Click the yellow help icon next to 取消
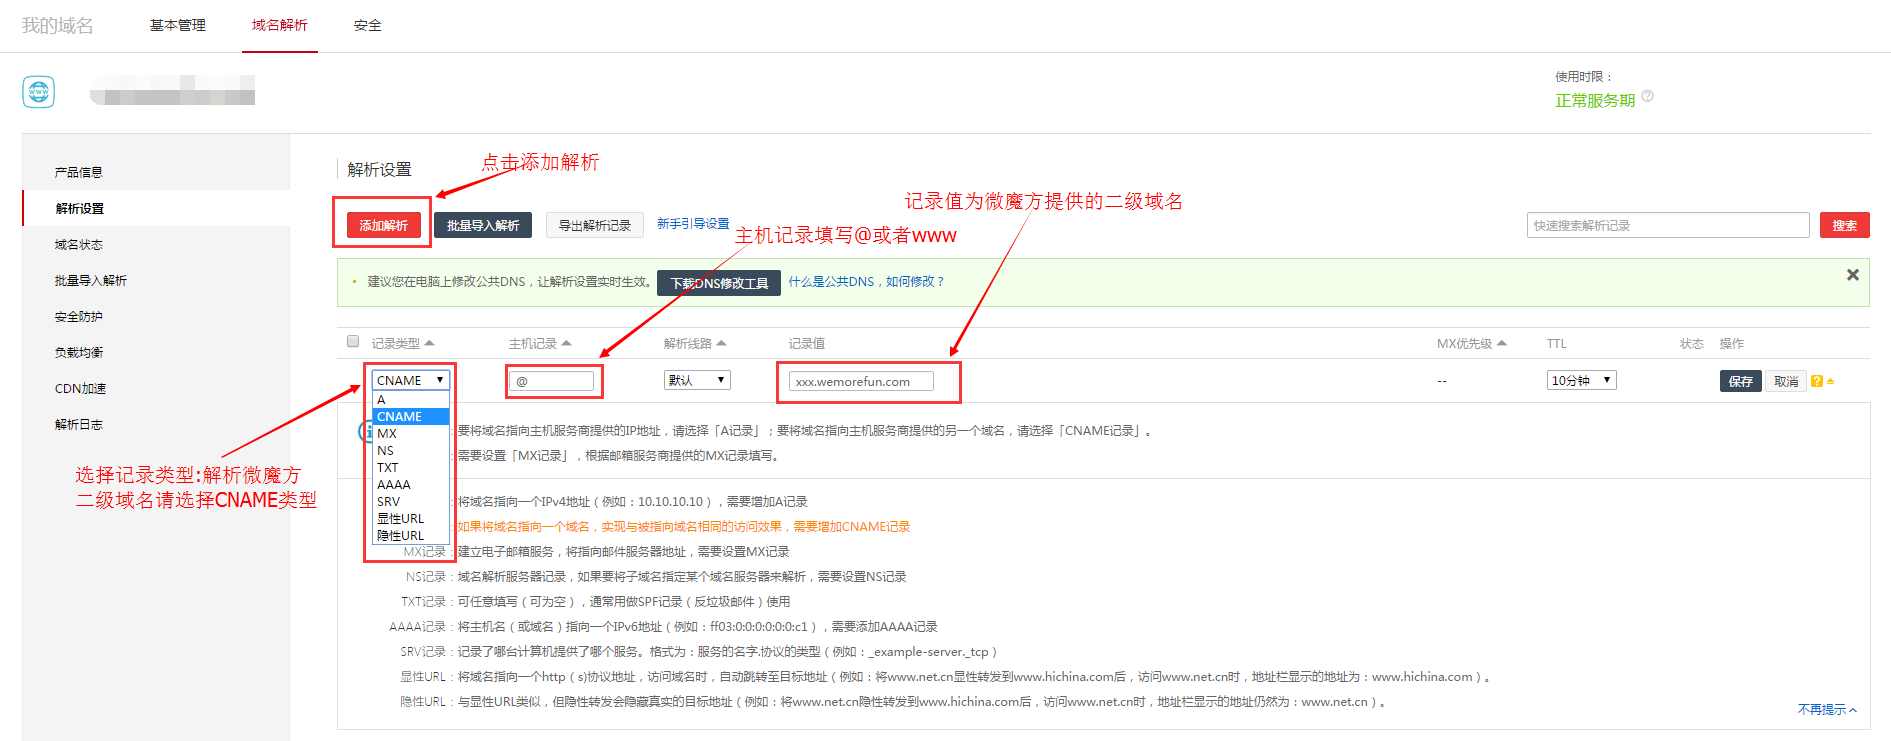 1817,381
